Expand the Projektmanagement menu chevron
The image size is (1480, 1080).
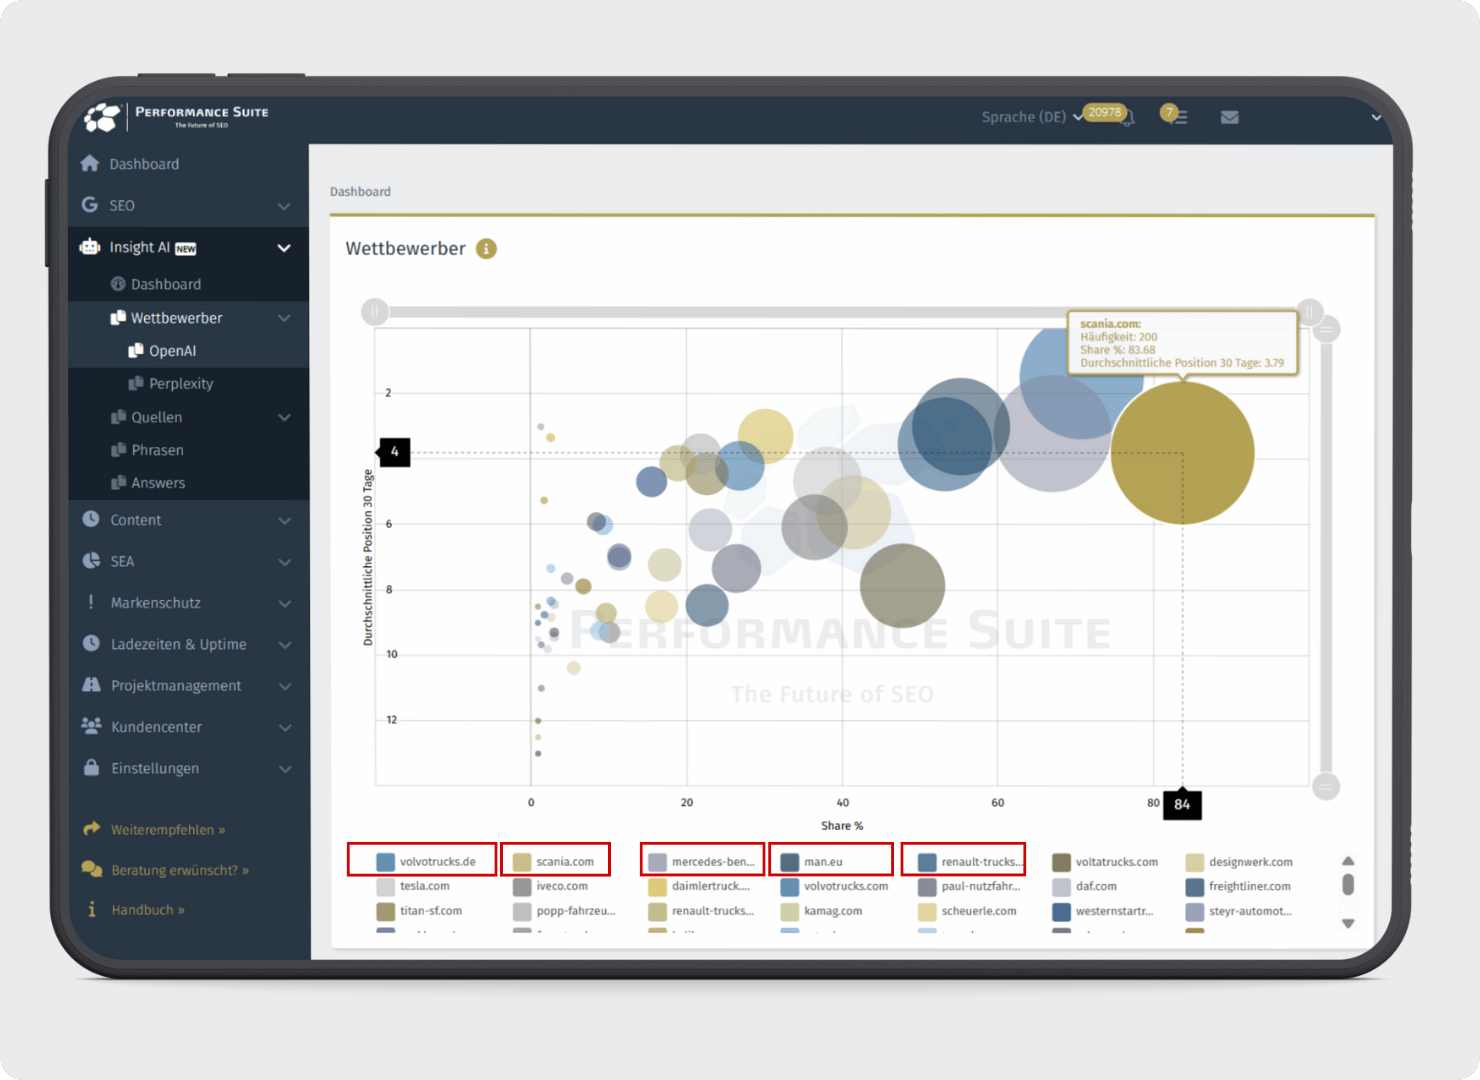click(x=285, y=686)
